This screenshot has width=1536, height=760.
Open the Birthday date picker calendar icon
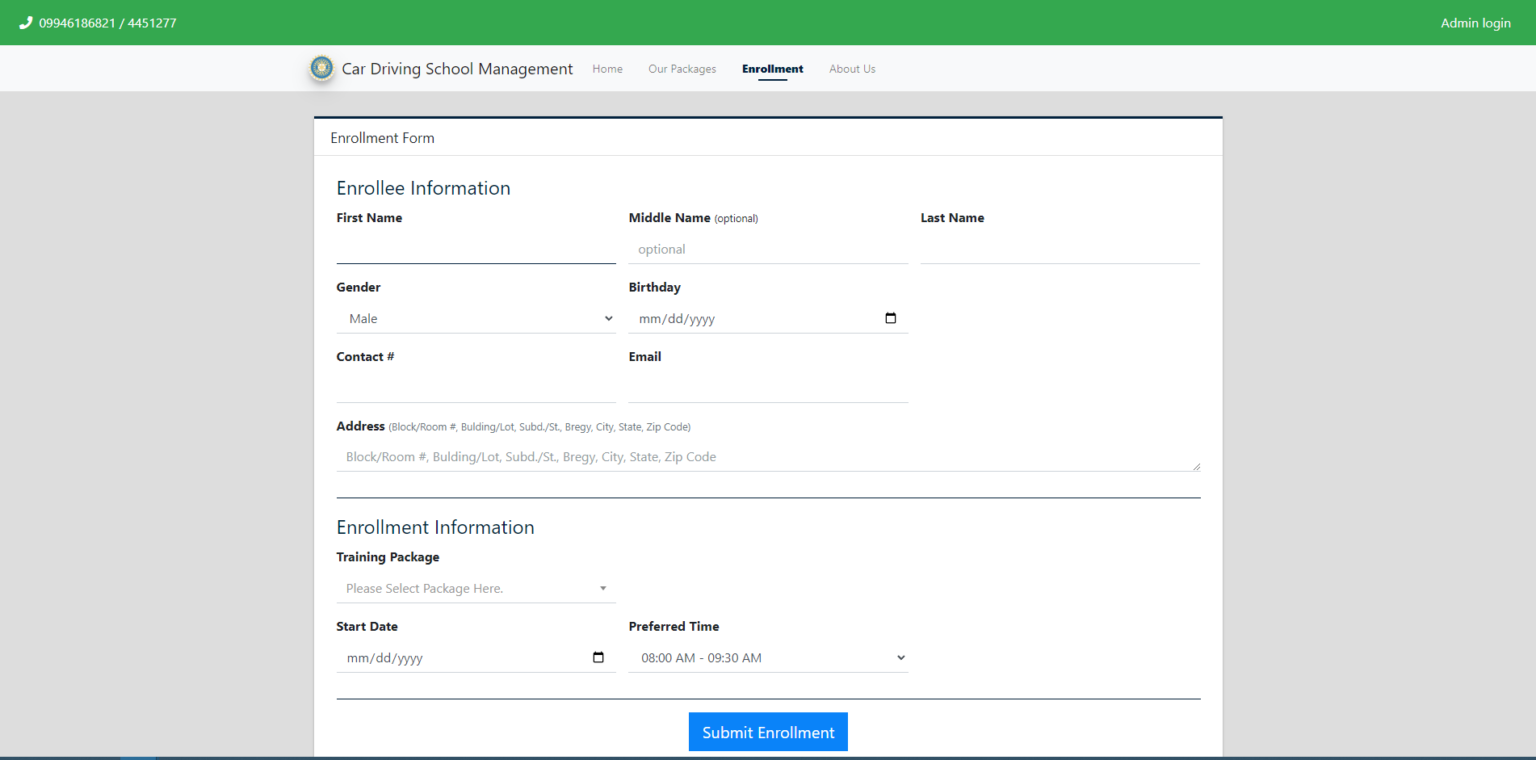pos(890,318)
